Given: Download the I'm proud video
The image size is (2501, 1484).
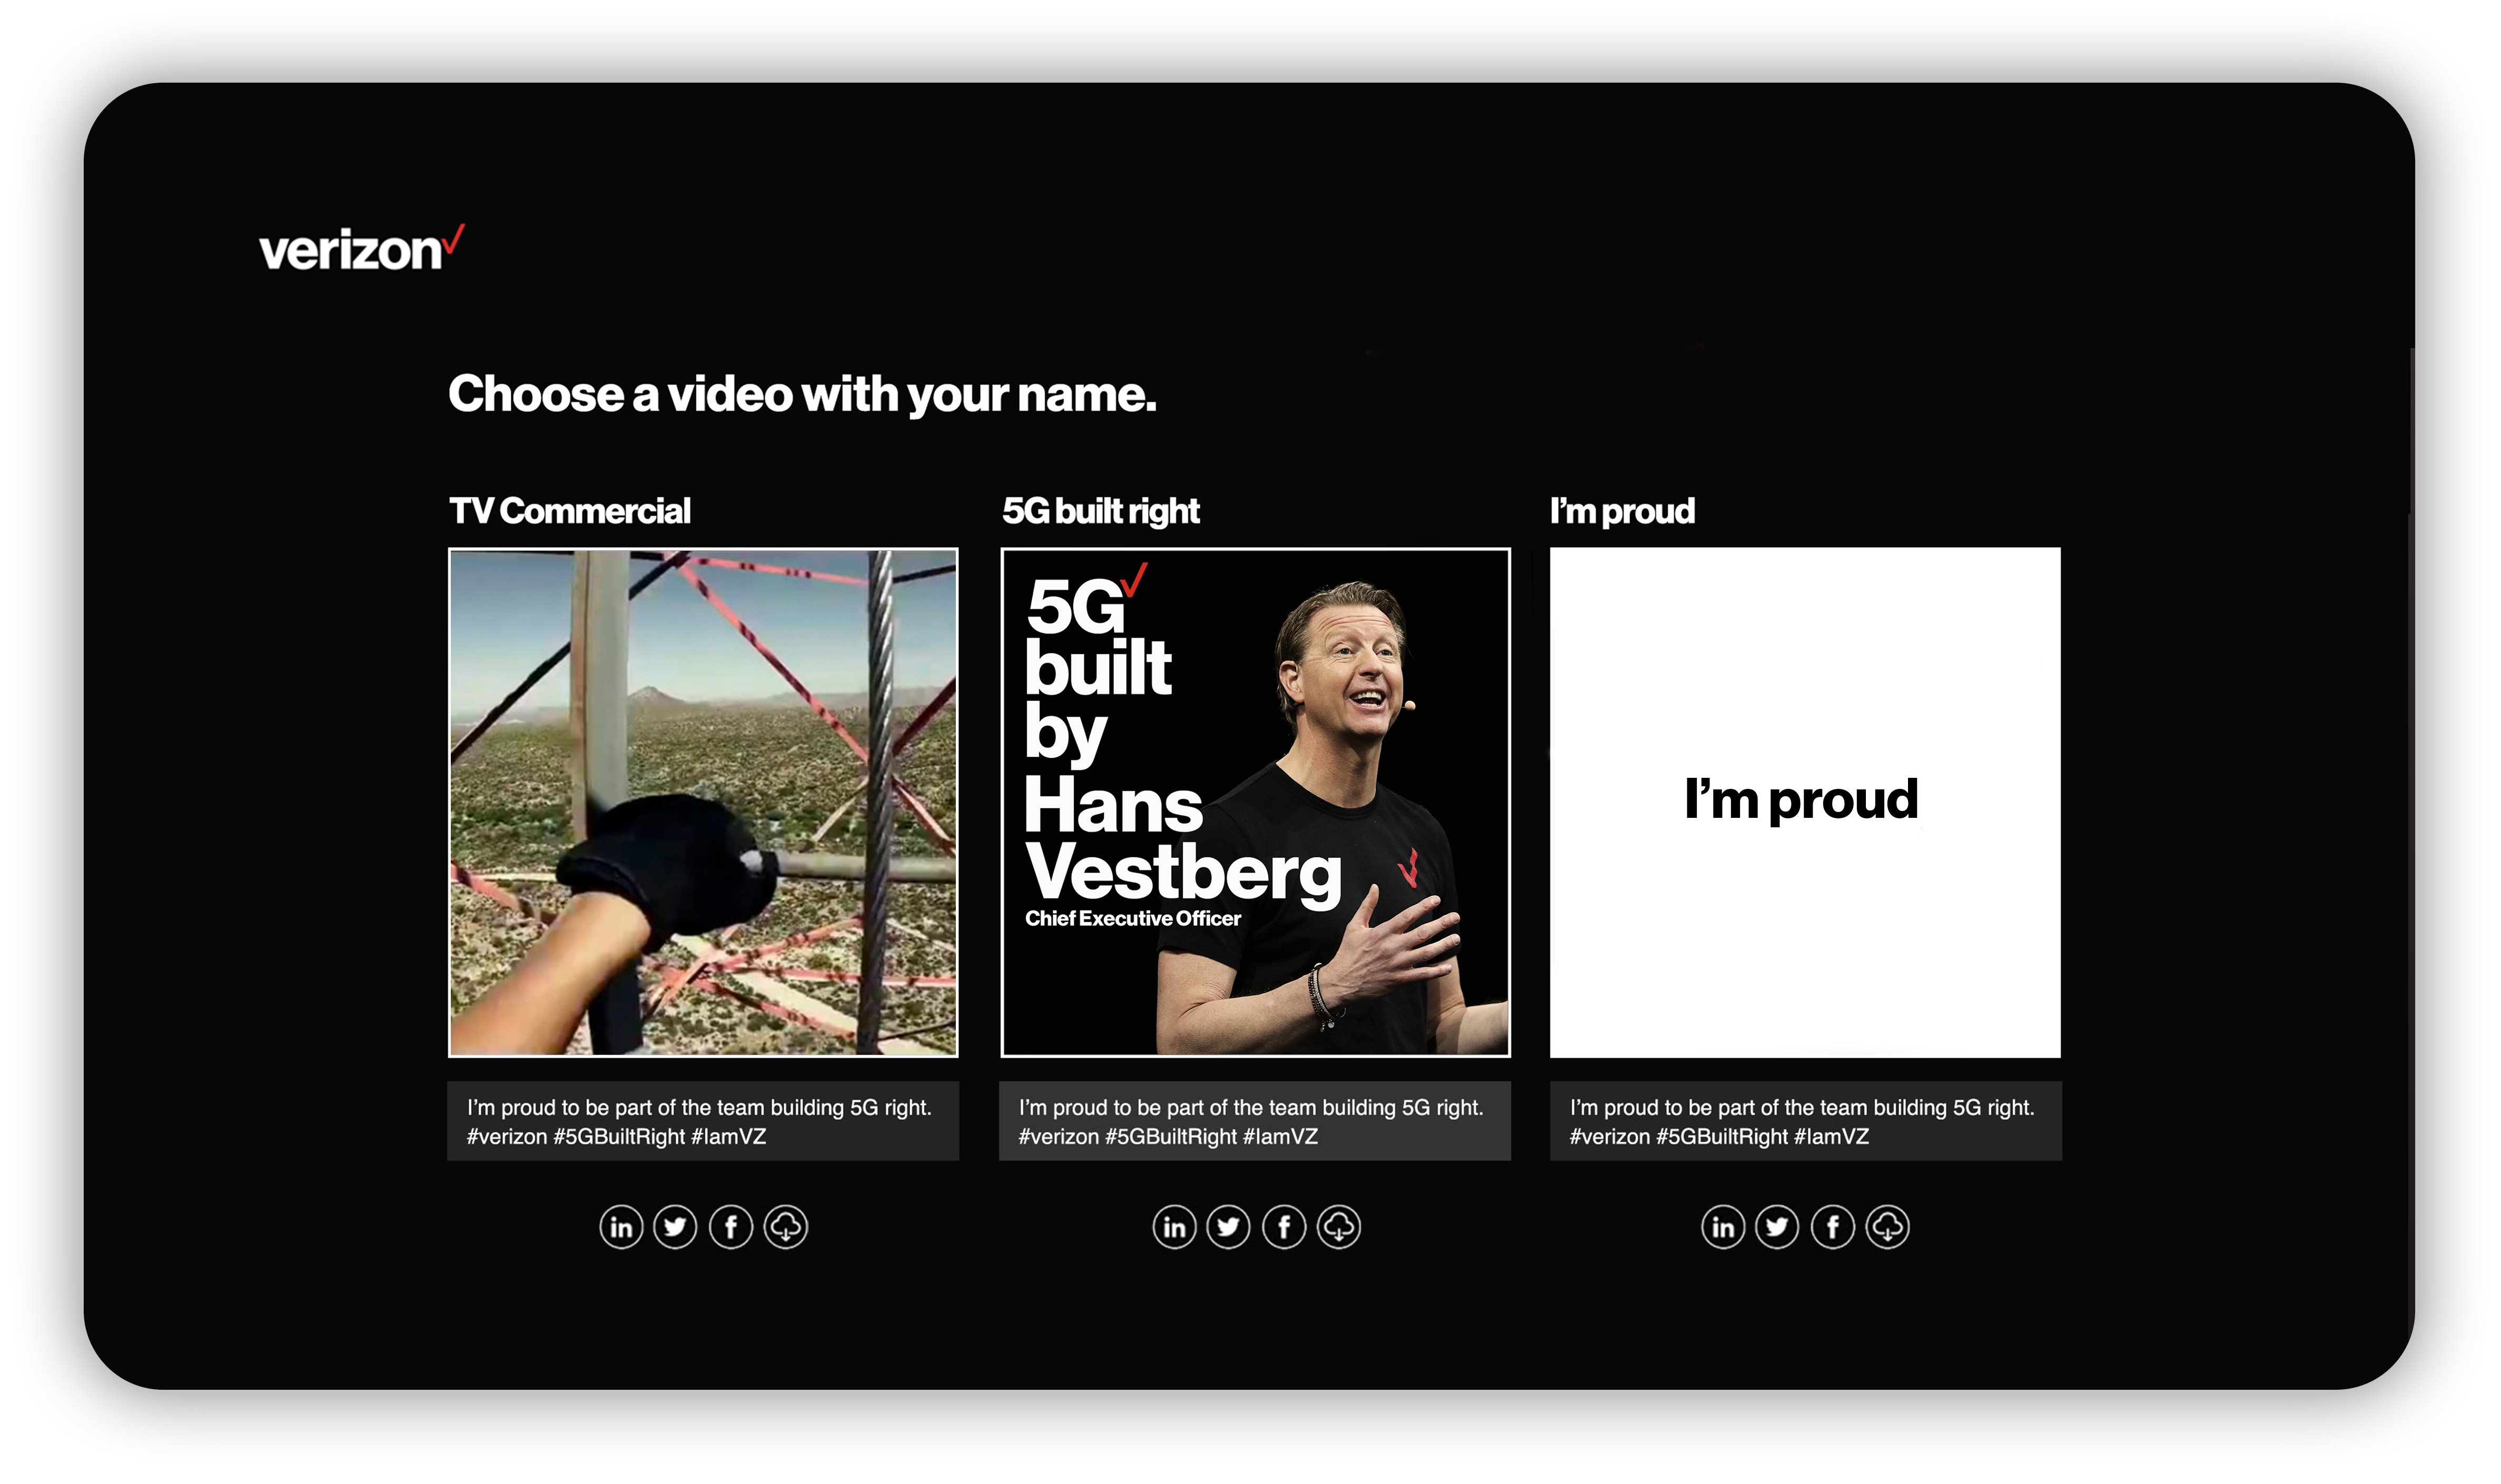Looking at the screenshot, I should [x=1888, y=1227].
